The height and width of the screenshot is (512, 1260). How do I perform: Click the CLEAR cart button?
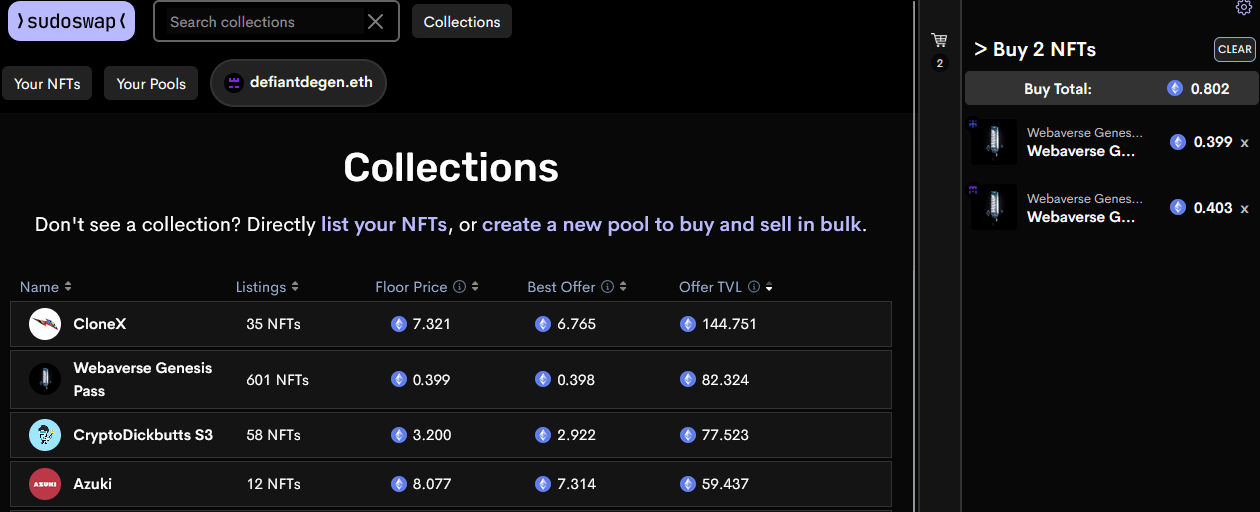point(1235,49)
